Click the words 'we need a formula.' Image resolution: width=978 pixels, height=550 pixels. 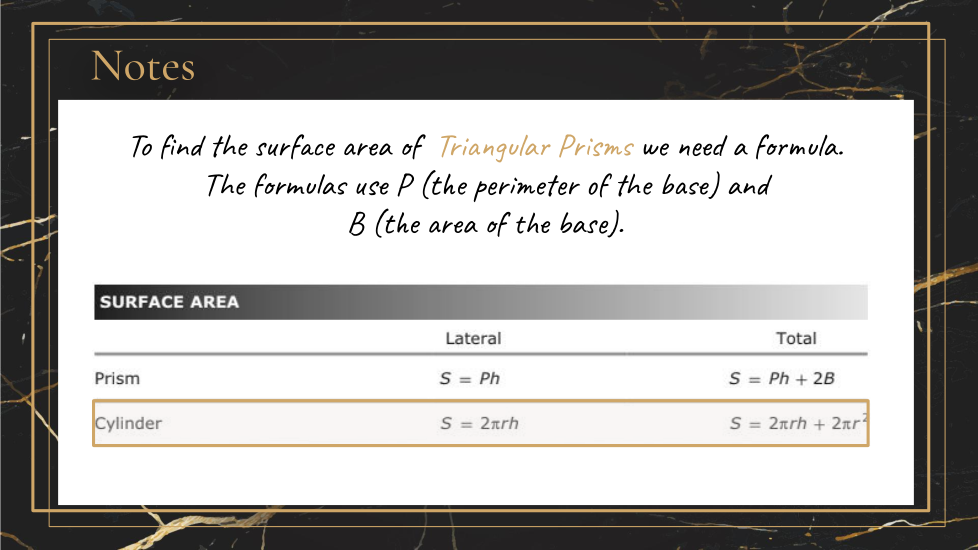pyautogui.click(x=744, y=148)
